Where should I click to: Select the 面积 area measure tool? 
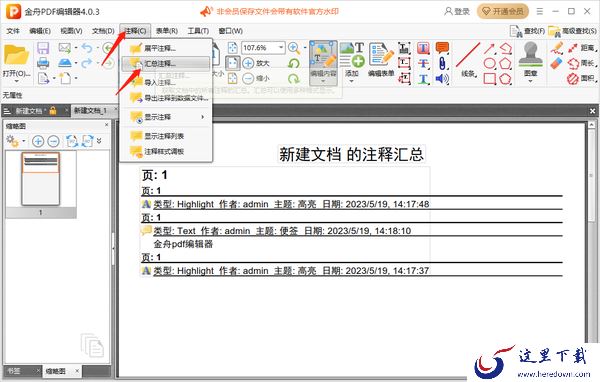[582, 79]
